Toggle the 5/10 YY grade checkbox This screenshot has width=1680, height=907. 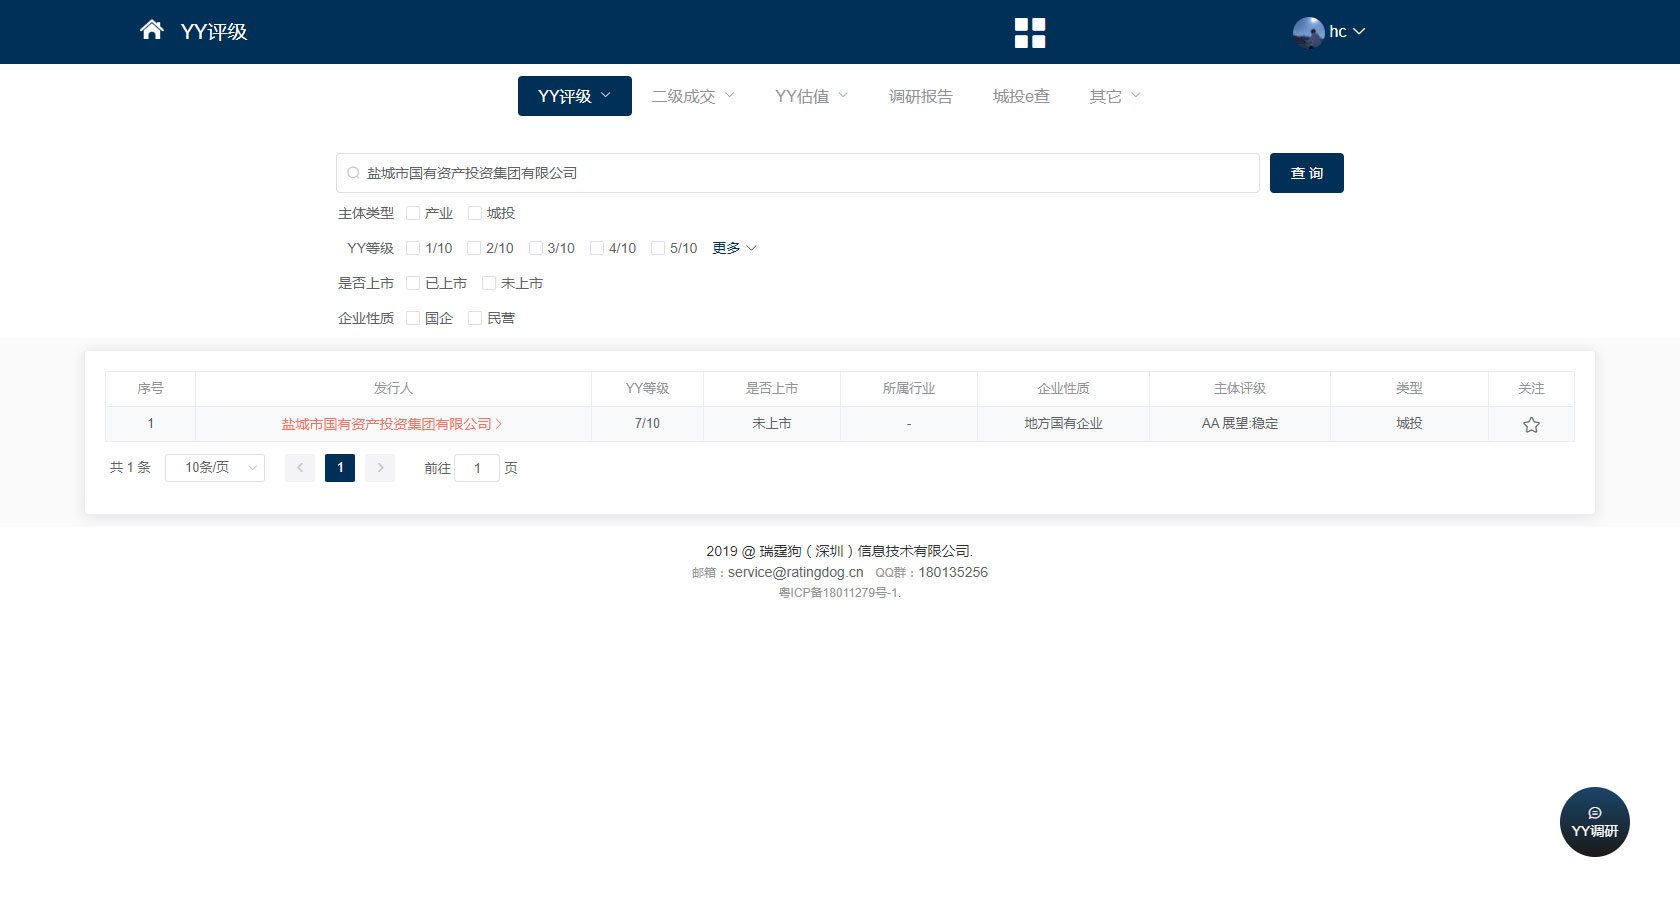(x=658, y=248)
